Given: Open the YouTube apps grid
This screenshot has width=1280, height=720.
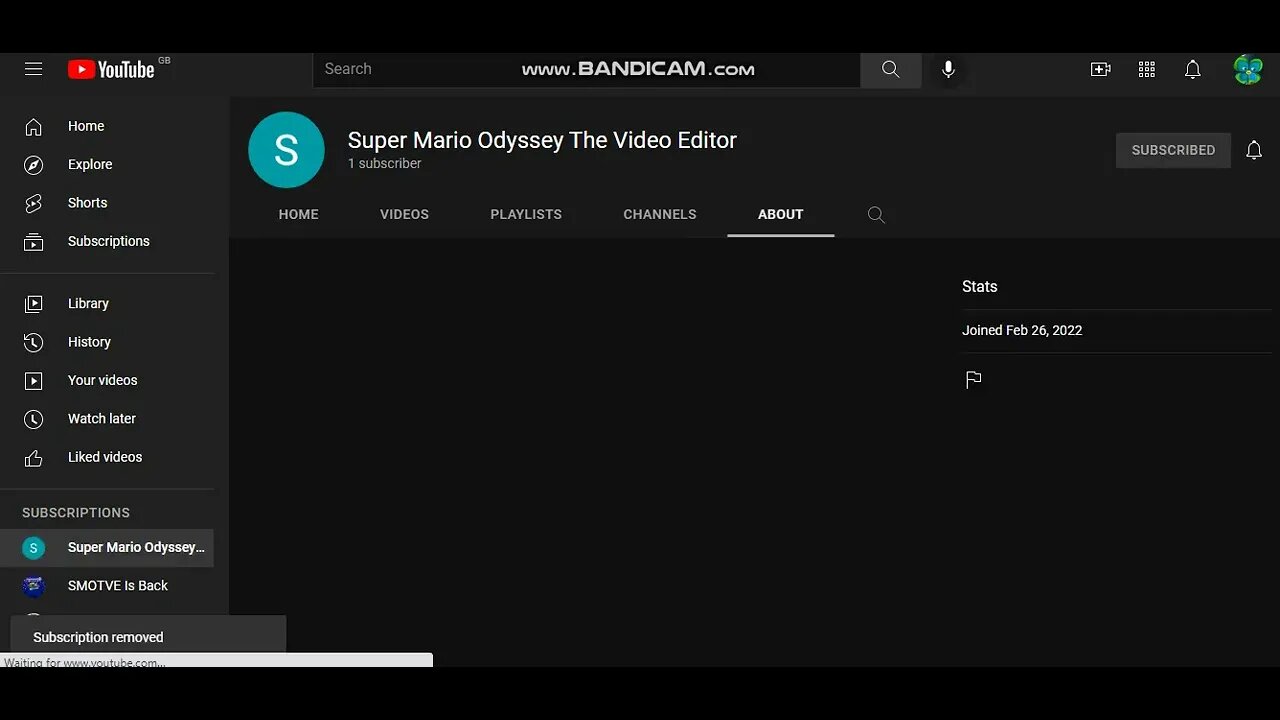Looking at the screenshot, I should coord(1147,69).
